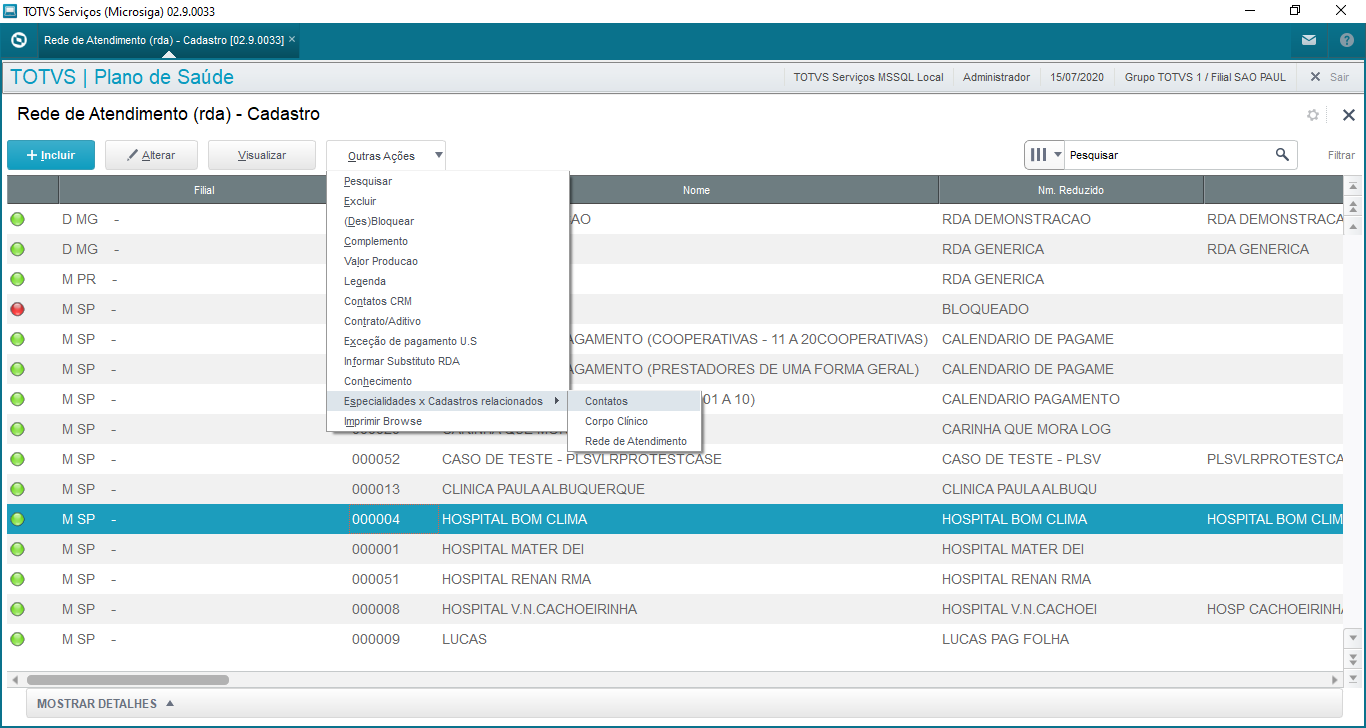
Task: Open the column selector dropdown beside search
Action: [x=1045, y=155]
